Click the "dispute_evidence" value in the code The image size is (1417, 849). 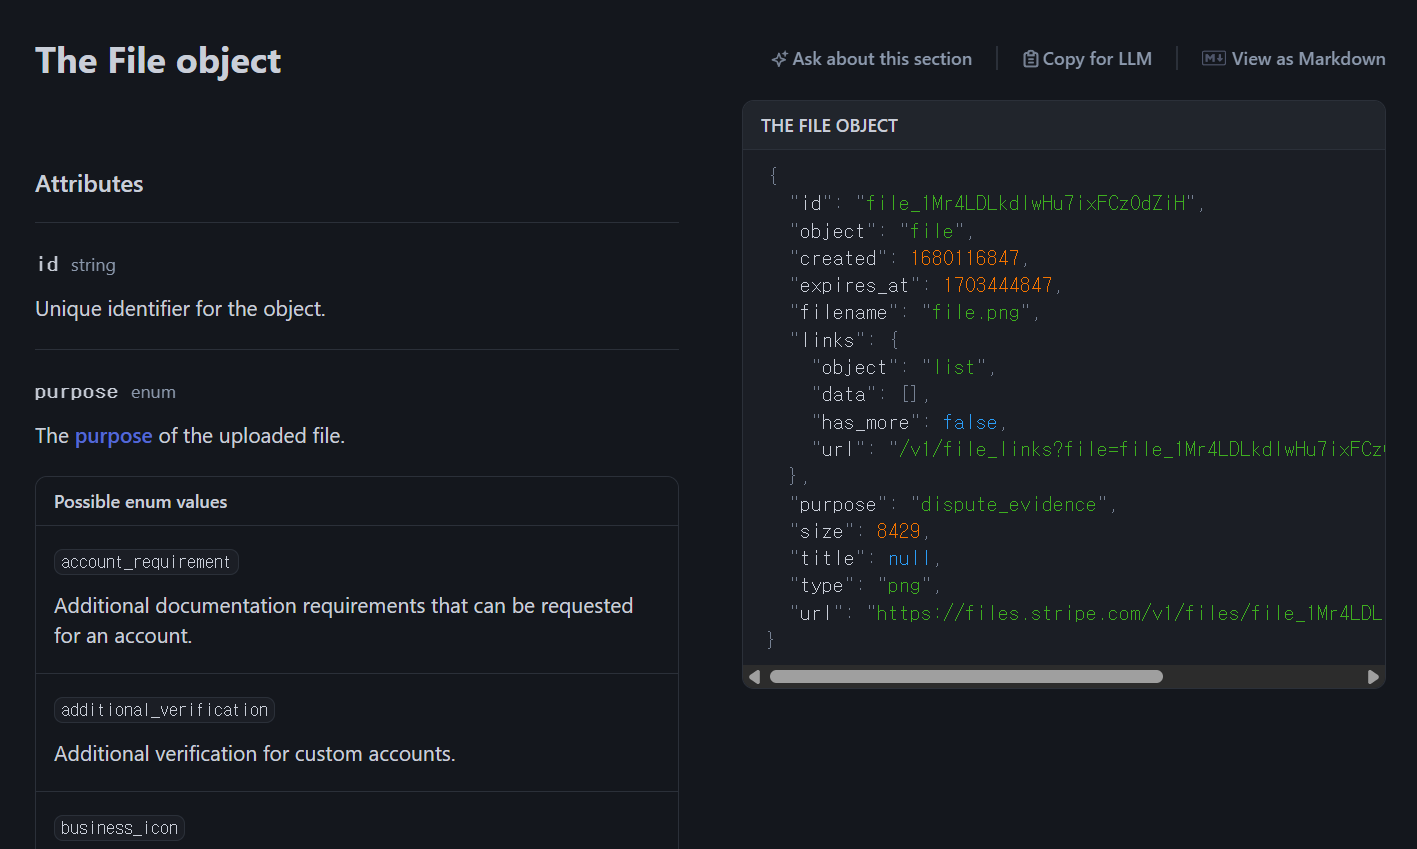(1008, 504)
